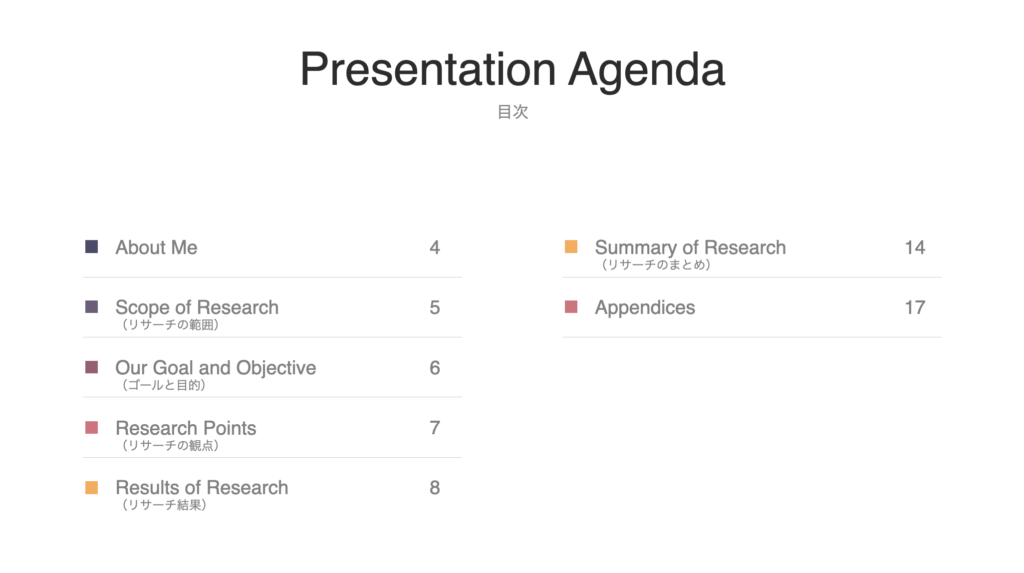Click the mauve square beside Our Goal and Objective
1024x573 pixels.
point(91,367)
